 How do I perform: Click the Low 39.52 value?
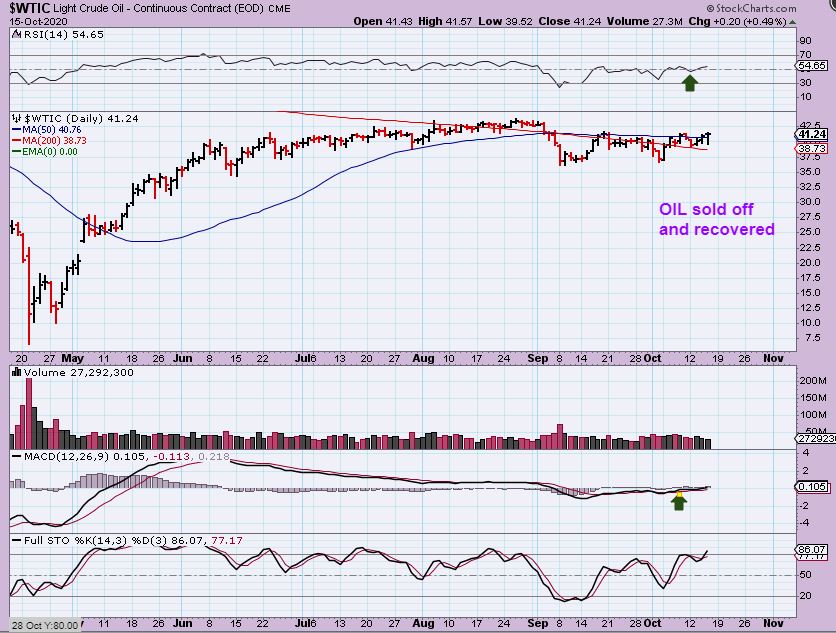tap(505, 21)
